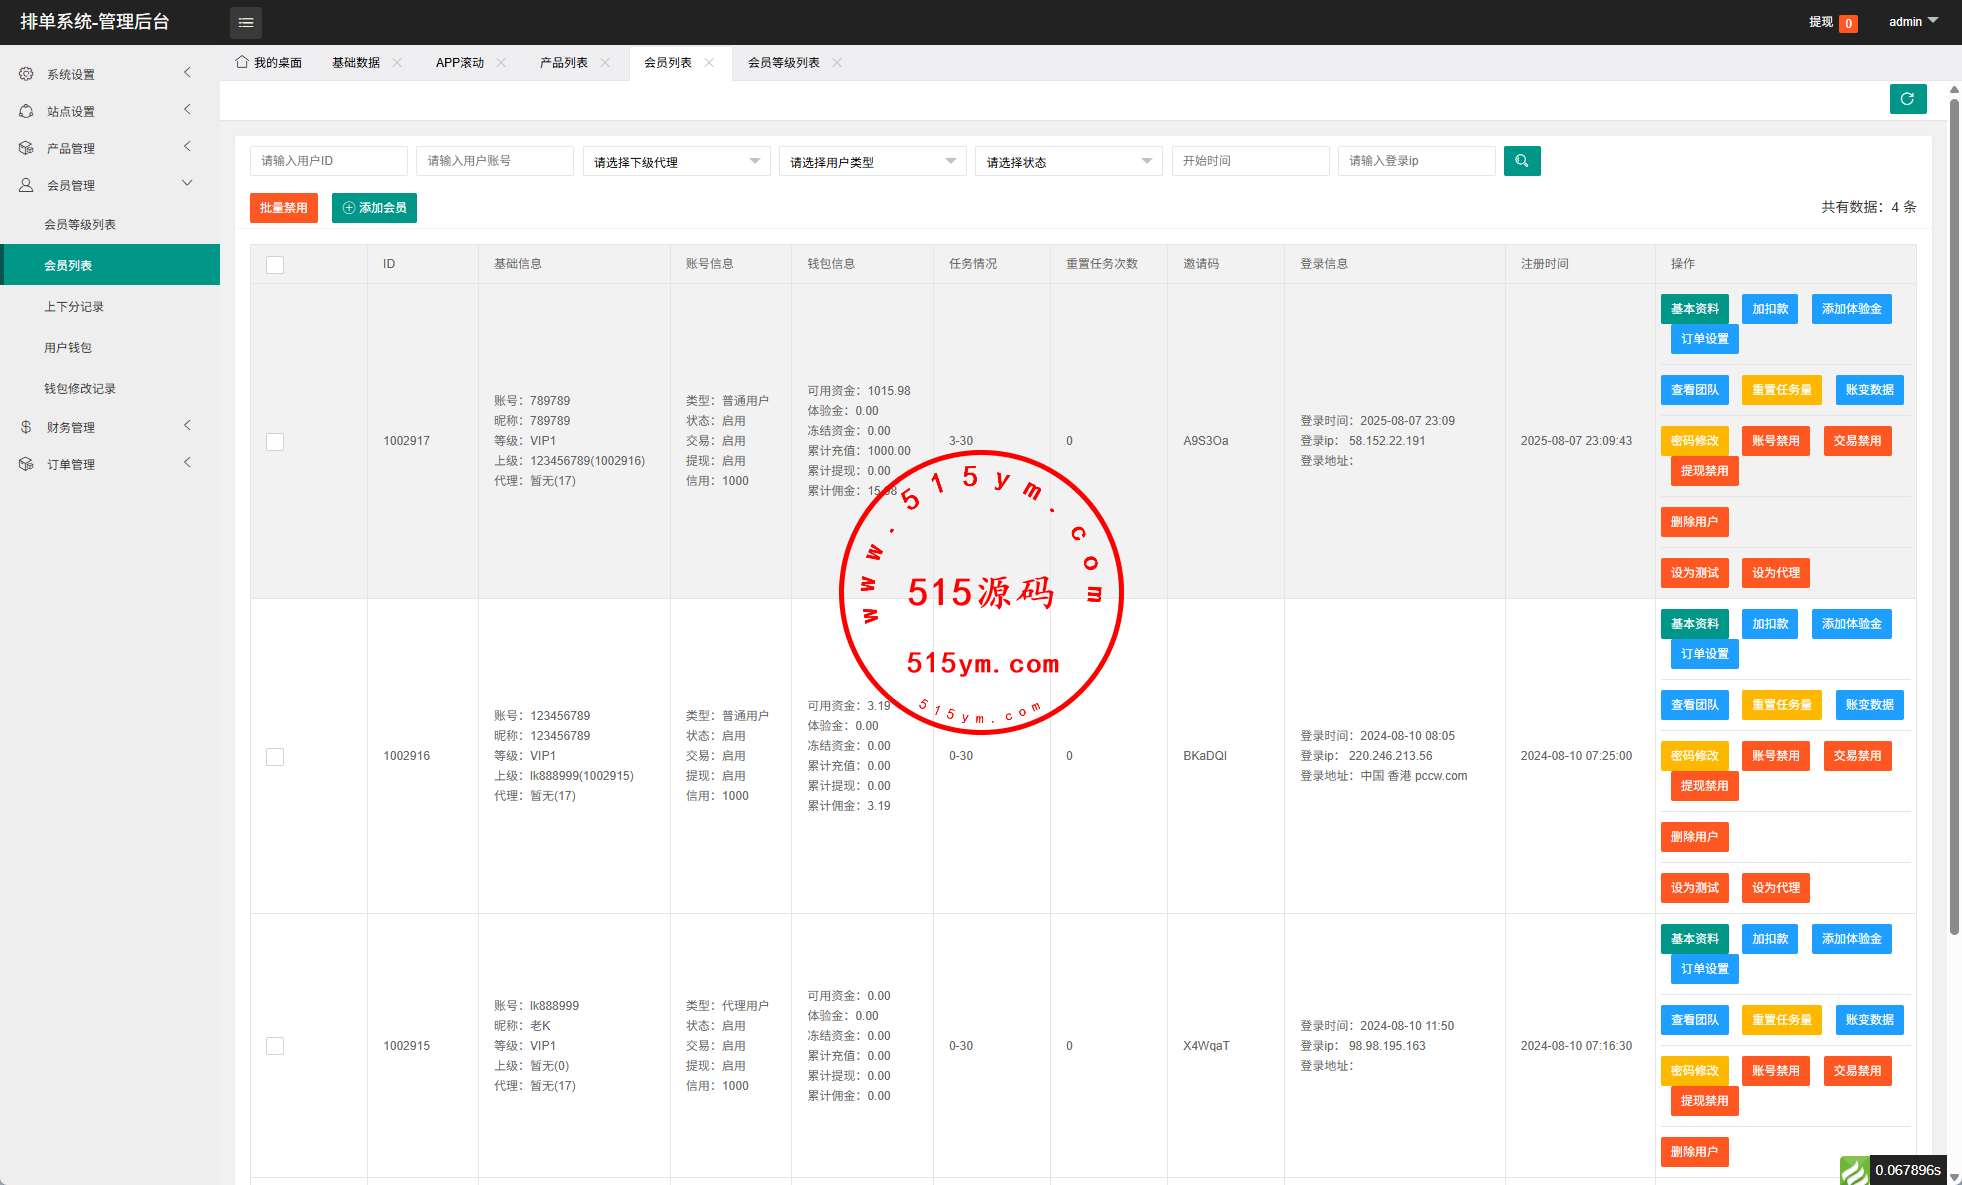Open the 请选择下级代理 dropdown
Viewport: 1962px width, 1185px height.
point(676,162)
